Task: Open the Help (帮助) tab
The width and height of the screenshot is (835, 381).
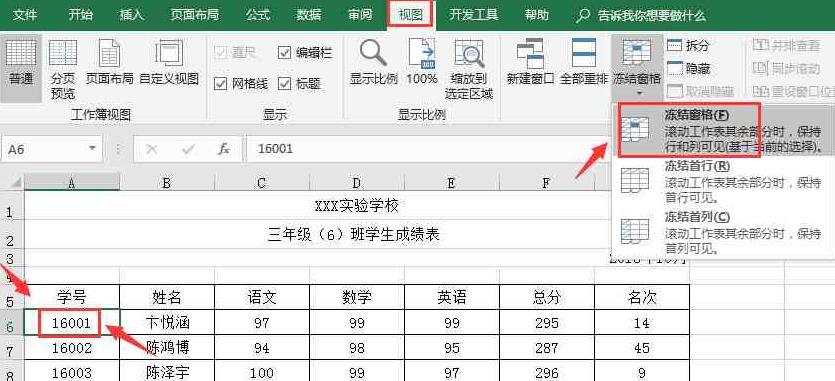Action: pyautogui.click(x=536, y=15)
